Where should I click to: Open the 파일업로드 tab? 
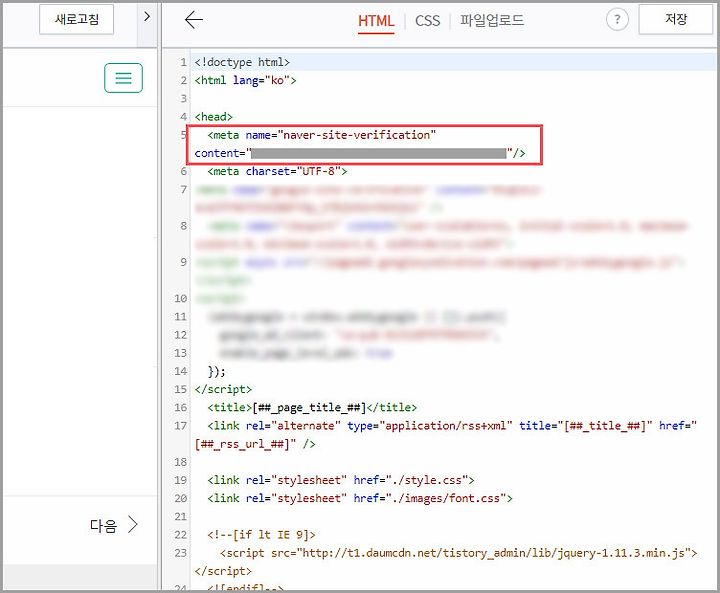click(492, 20)
